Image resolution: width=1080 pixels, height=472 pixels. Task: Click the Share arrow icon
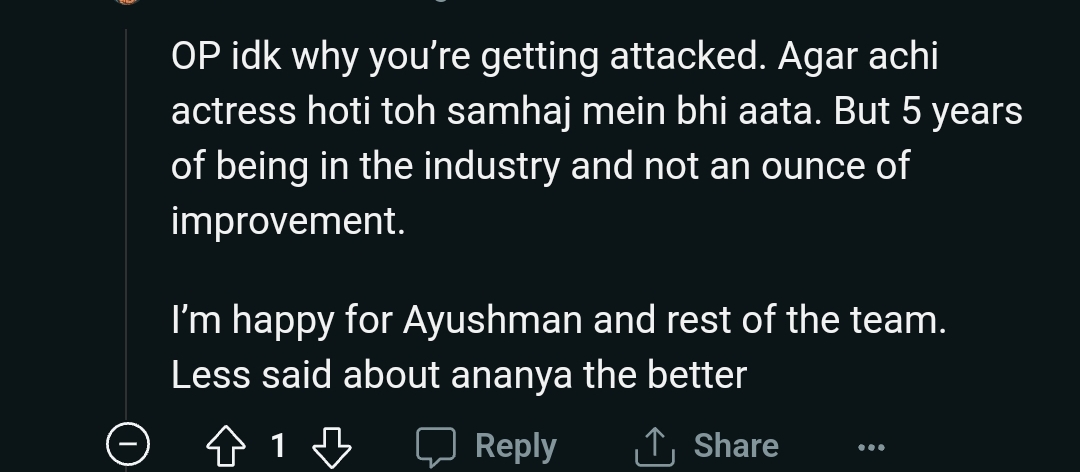pyautogui.click(x=653, y=446)
